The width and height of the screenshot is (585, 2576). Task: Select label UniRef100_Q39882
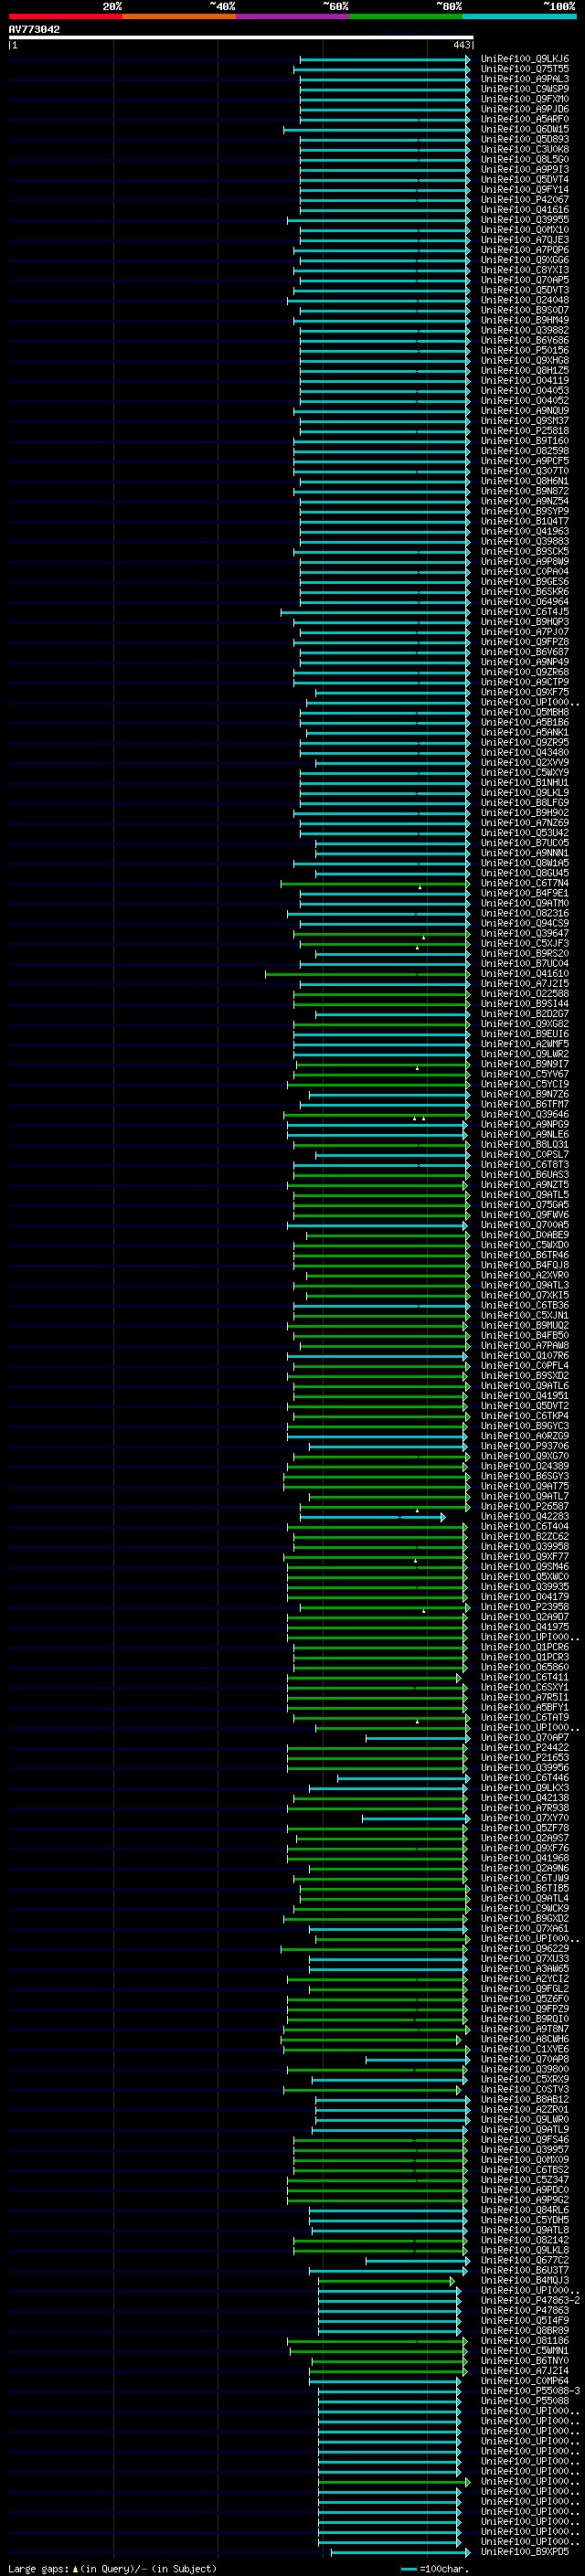(525, 330)
